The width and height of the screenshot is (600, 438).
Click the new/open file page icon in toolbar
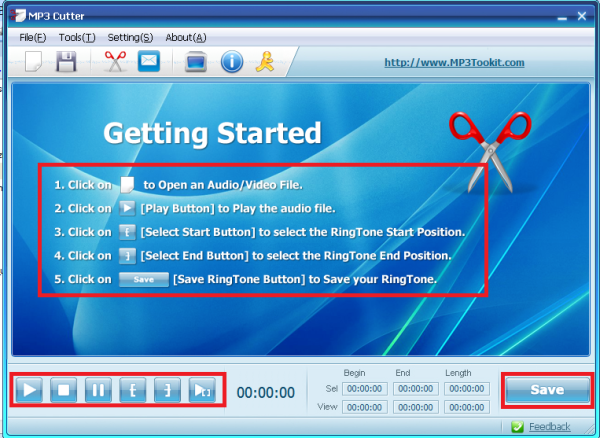(x=34, y=62)
